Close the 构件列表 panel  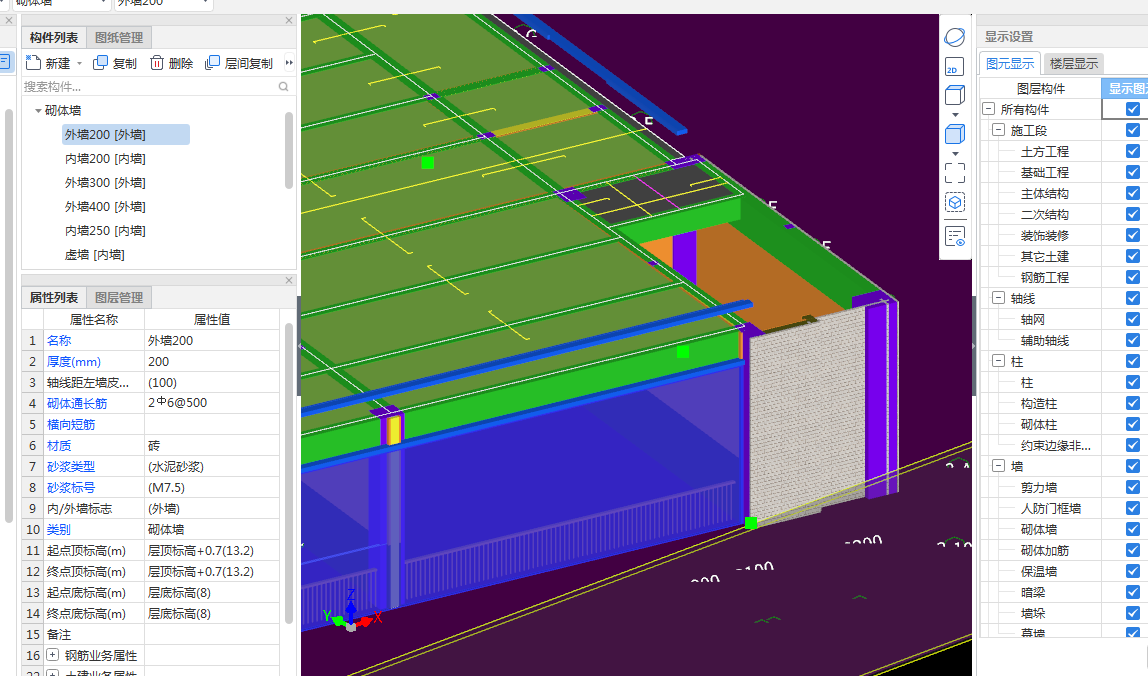pyautogui.click(x=289, y=21)
